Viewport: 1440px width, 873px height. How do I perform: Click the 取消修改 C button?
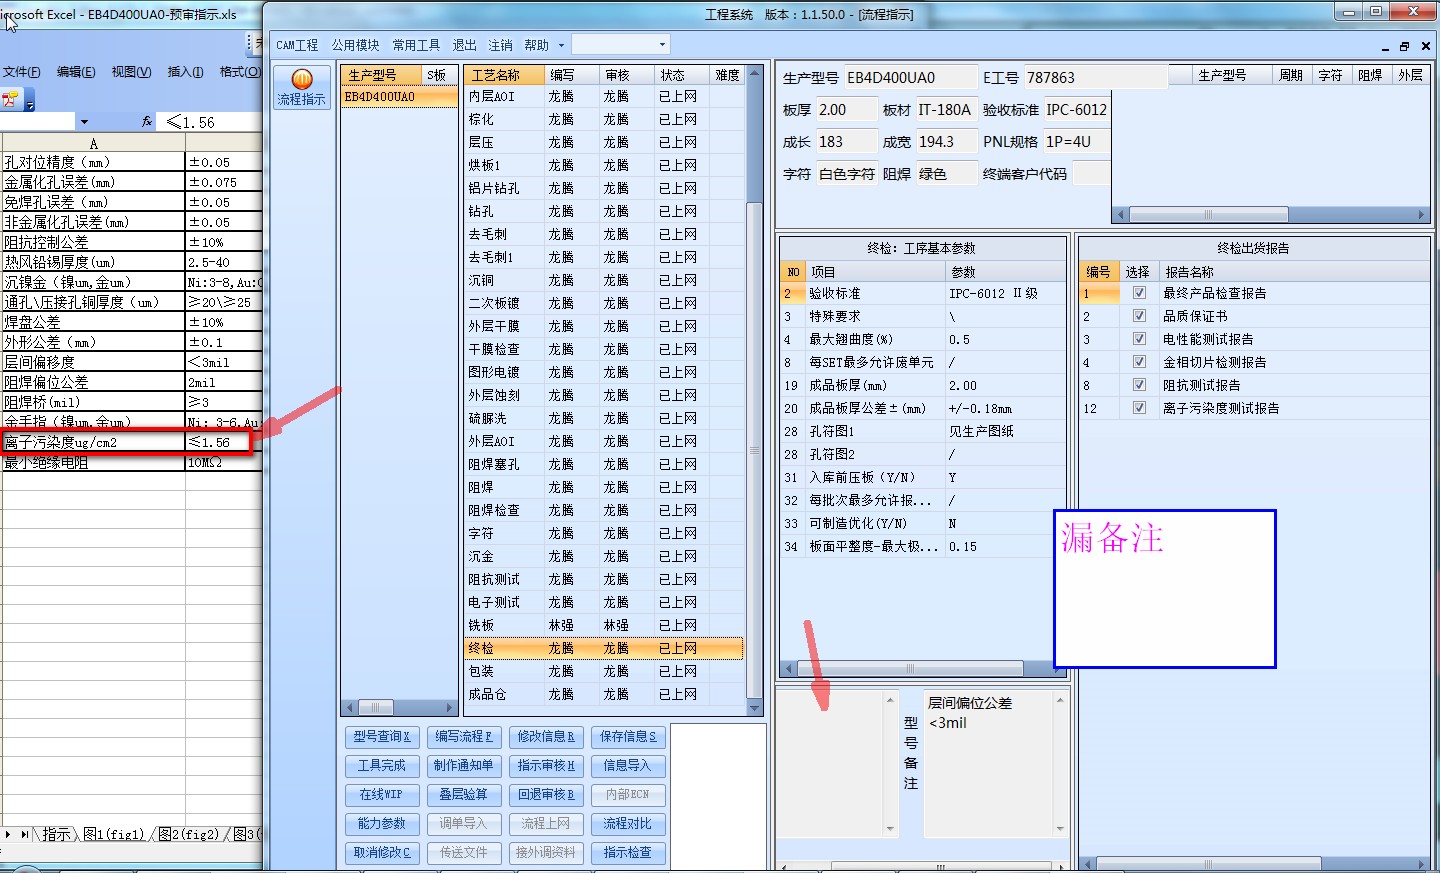point(382,853)
